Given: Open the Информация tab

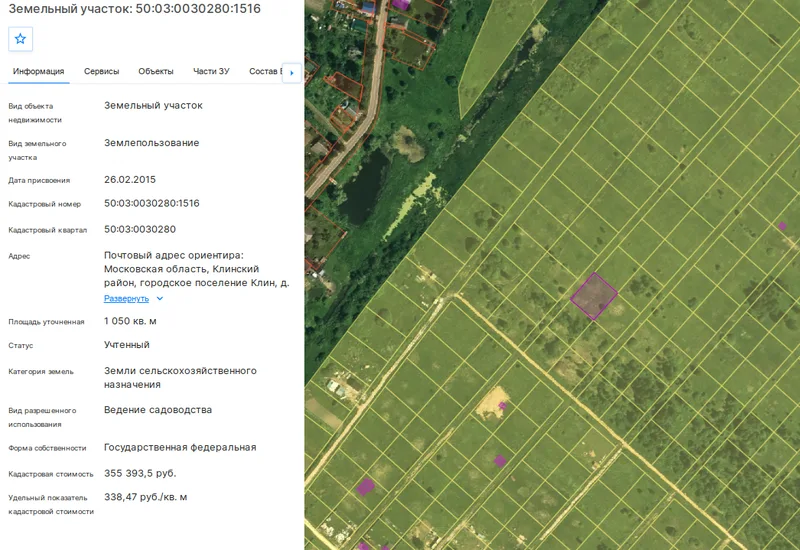Looking at the screenshot, I should (x=39, y=71).
